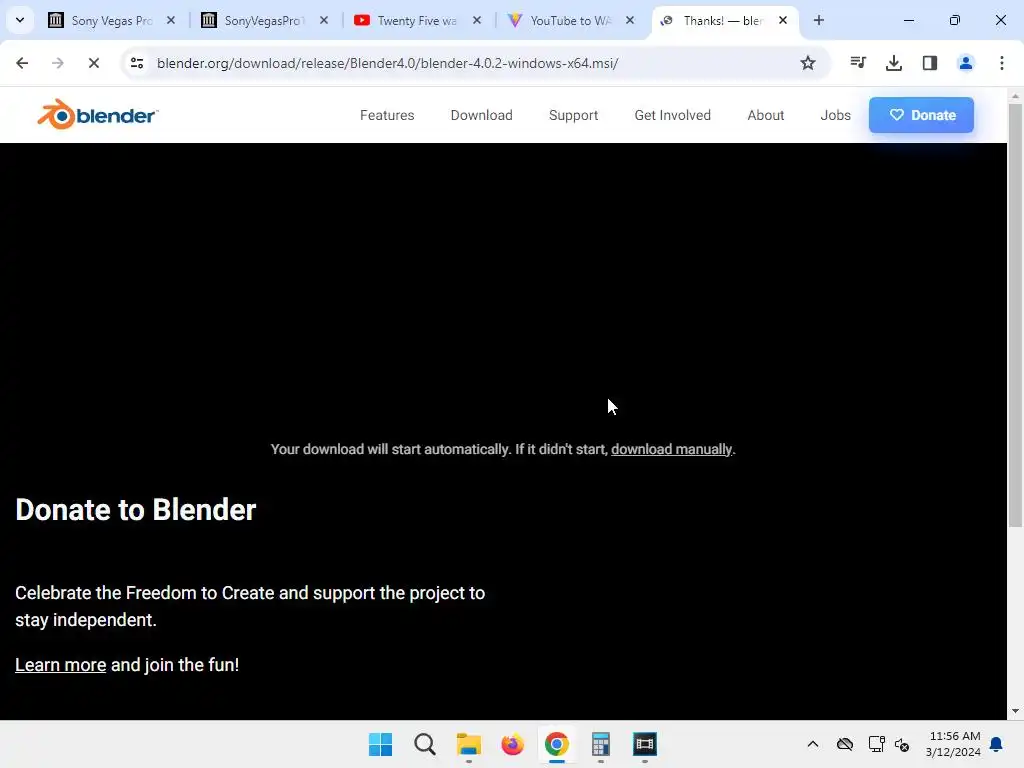The width and height of the screenshot is (1024, 768).
Task: Open the media controls icon in toolbar
Action: tap(858, 63)
